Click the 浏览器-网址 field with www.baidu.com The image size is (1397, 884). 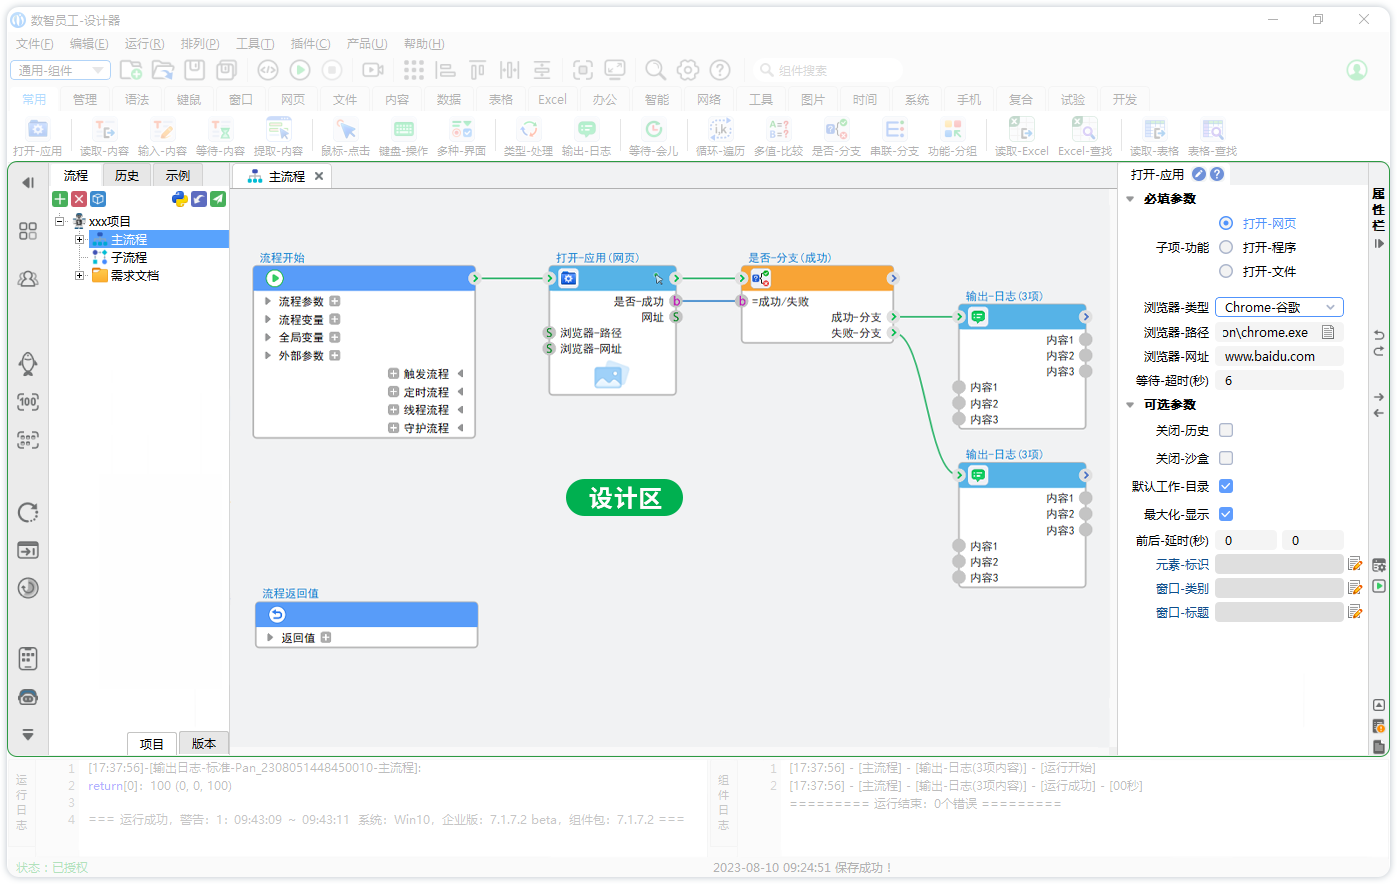[1279, 356]
